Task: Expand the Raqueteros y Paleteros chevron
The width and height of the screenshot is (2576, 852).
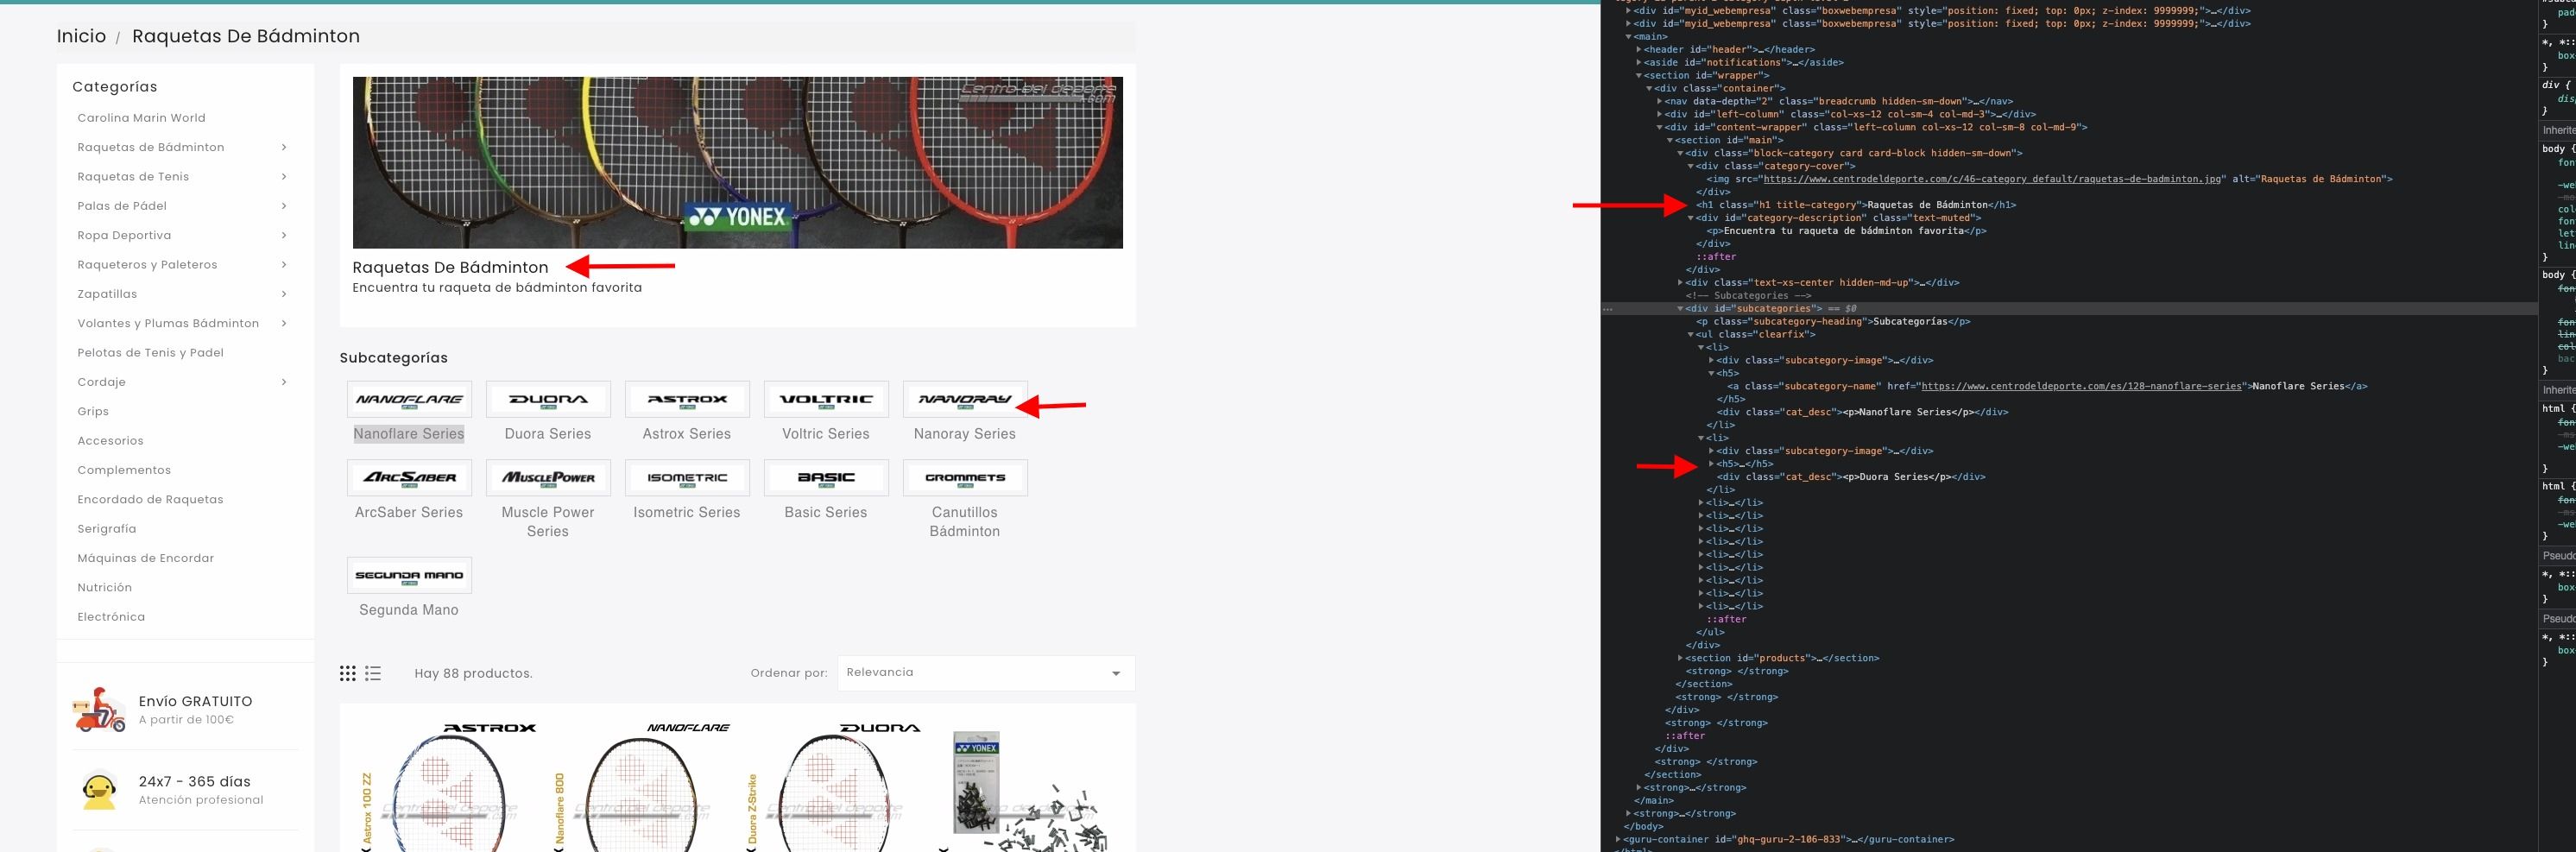Action: [284, 264]
